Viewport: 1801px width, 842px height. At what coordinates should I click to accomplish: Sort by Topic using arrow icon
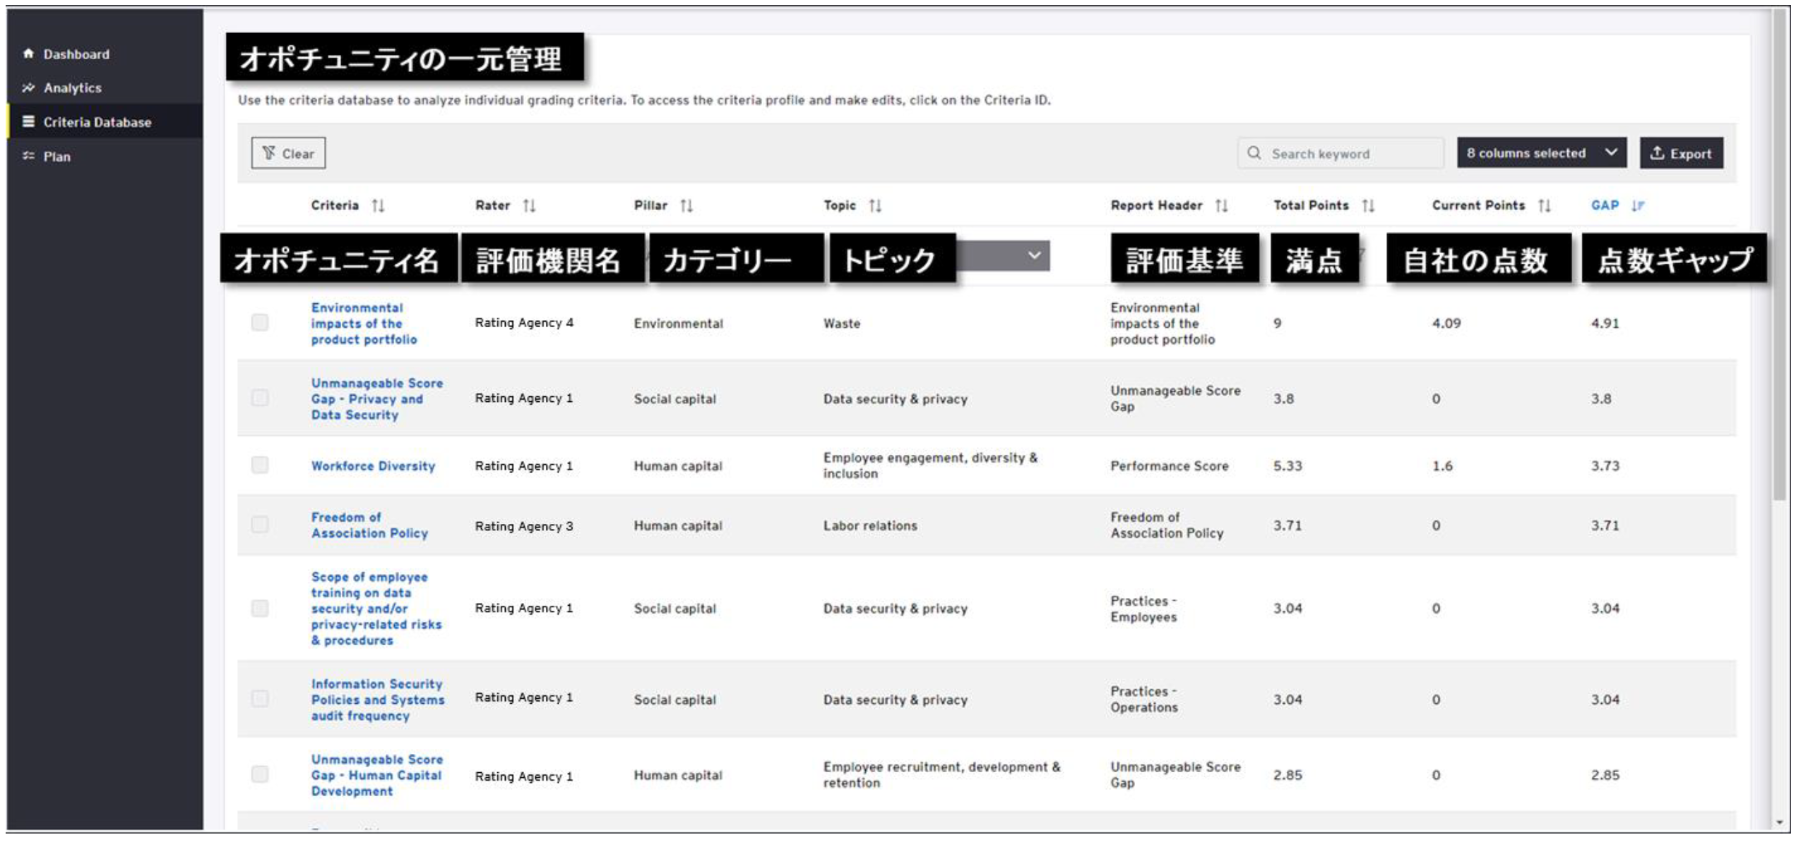tap(875, 206)
